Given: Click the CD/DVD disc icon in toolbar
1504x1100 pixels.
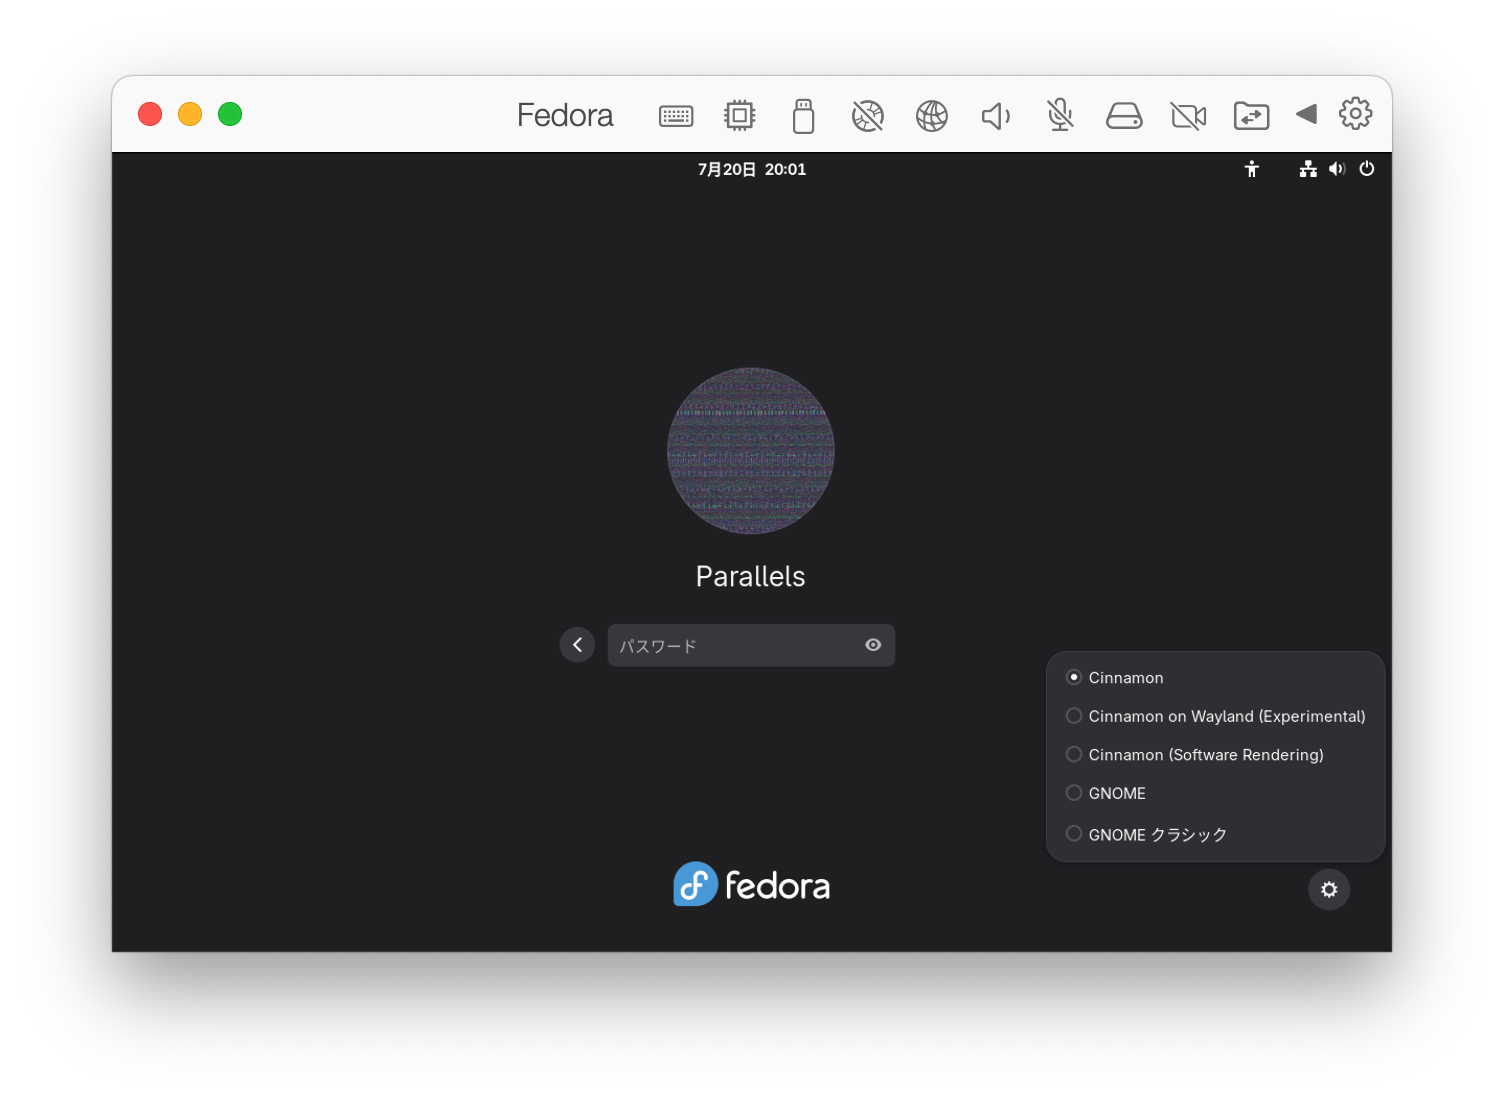Looking at the screenshot, I should (x=868, y=116).
